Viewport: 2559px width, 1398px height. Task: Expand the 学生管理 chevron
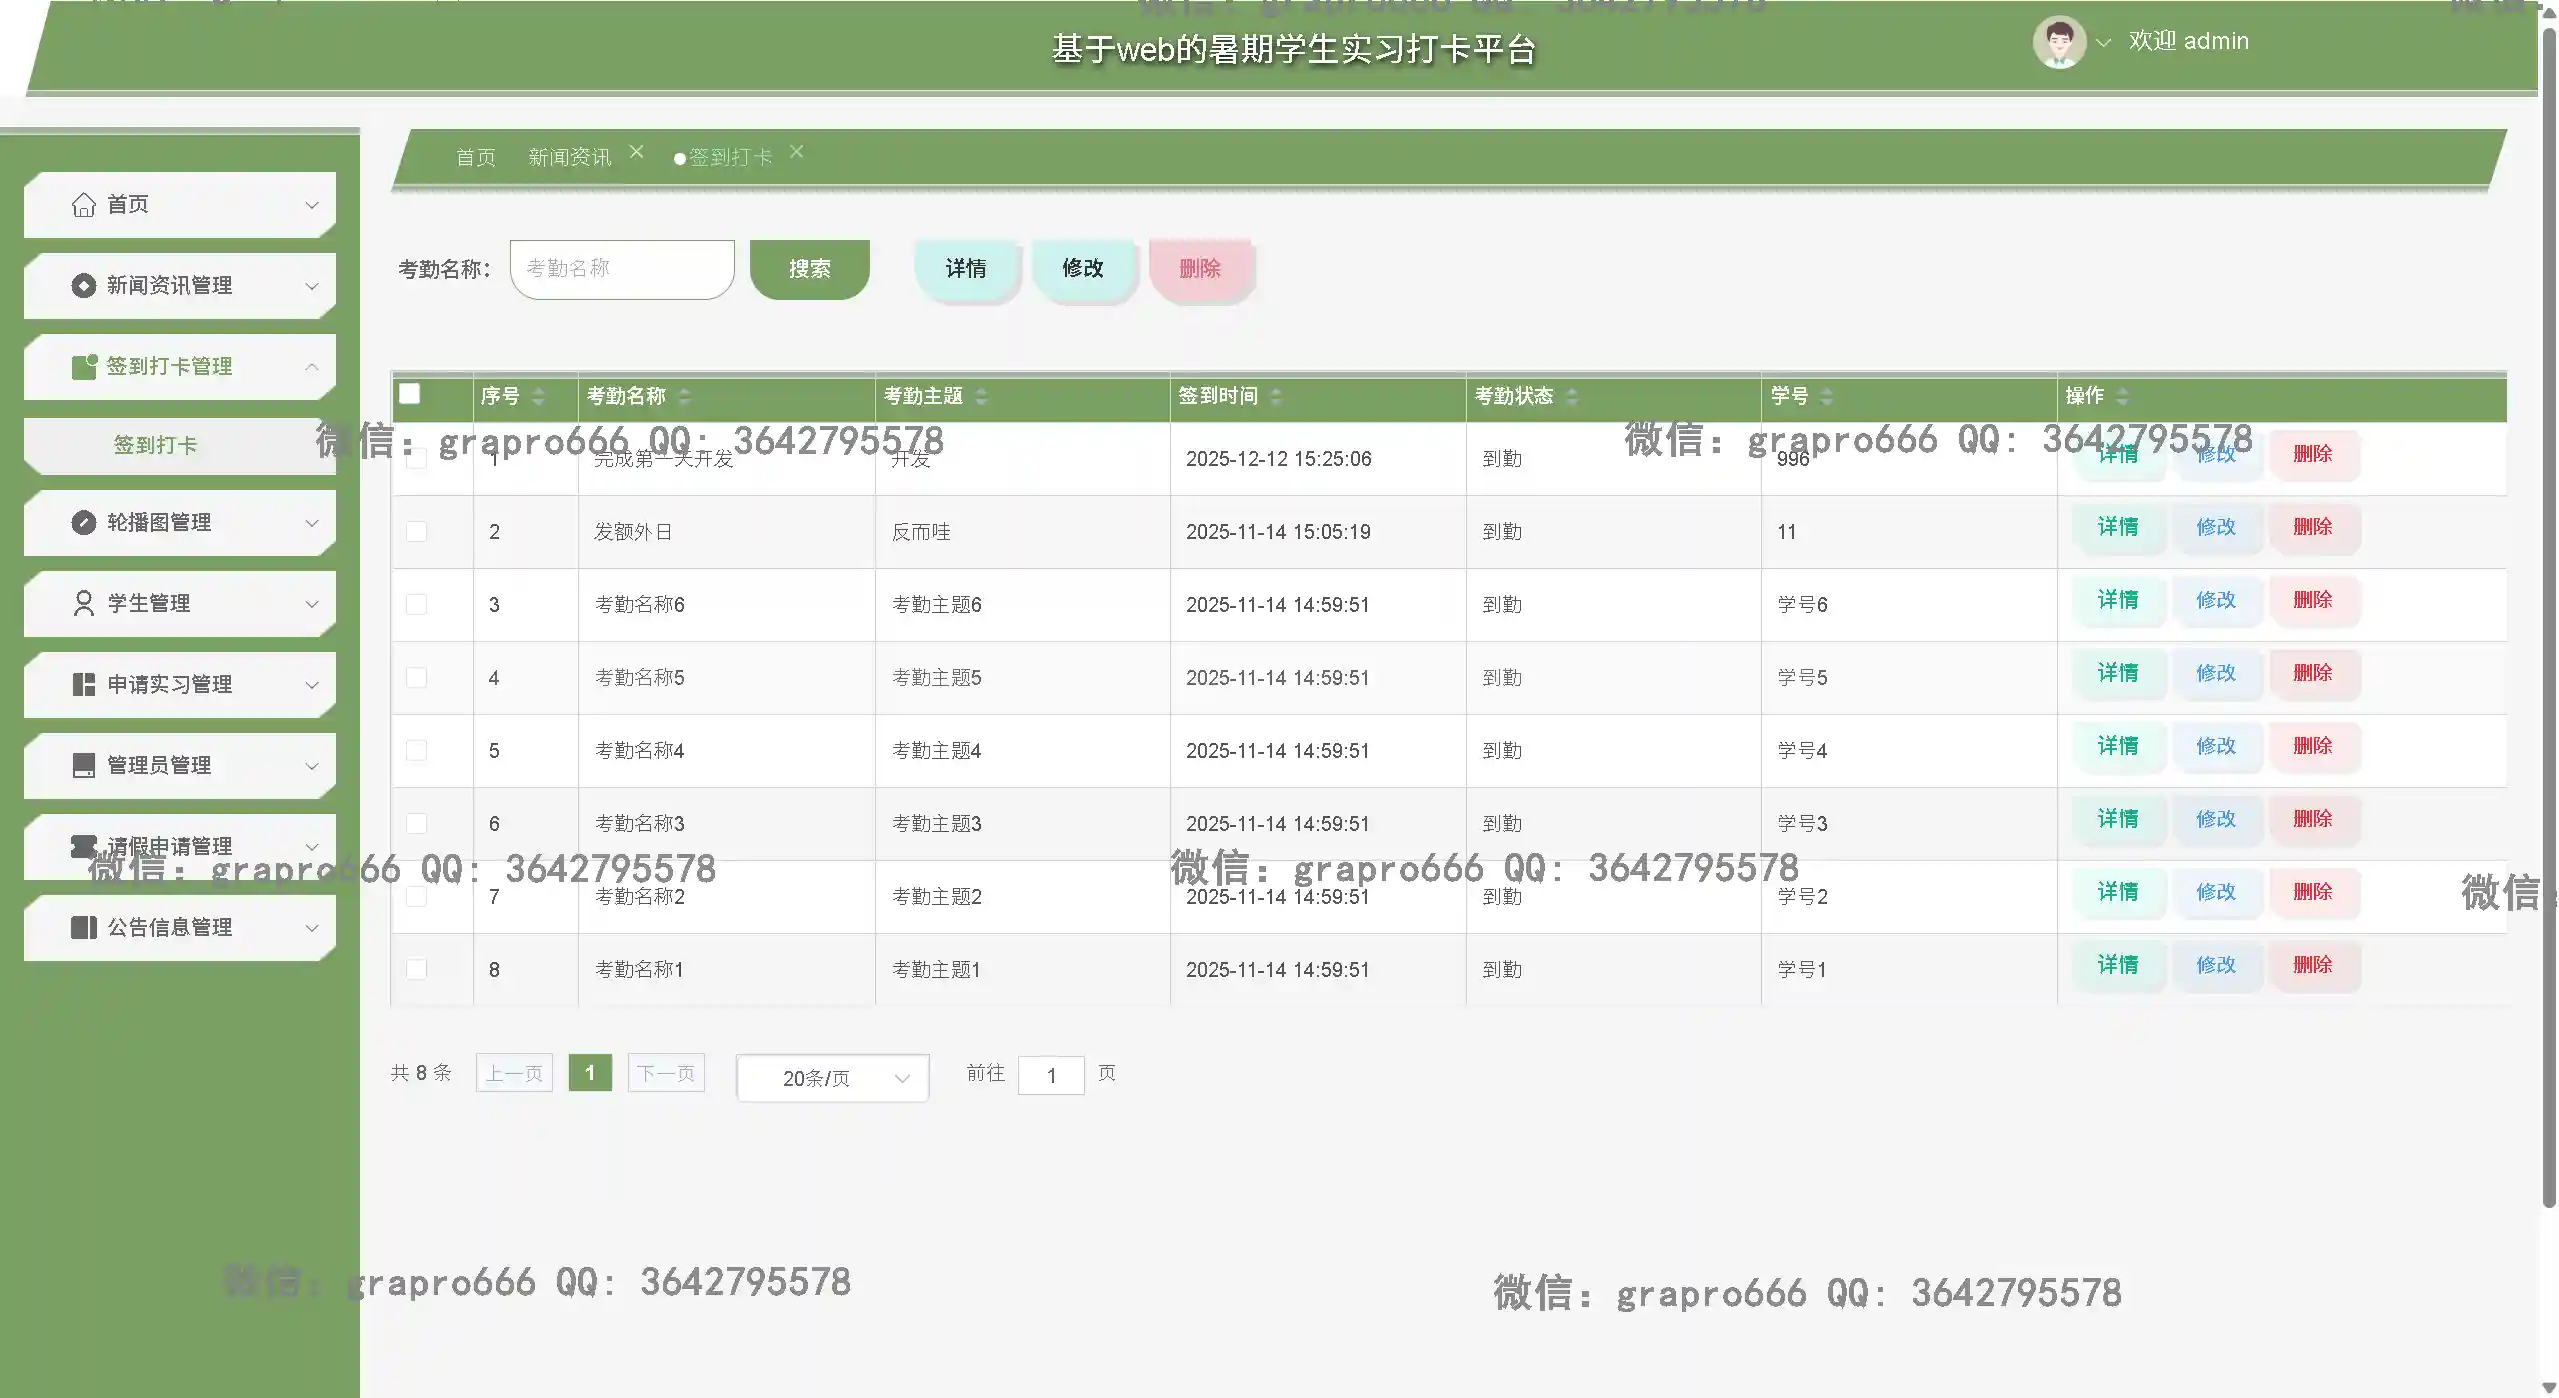pyautogui.click(x=312, y=604)
